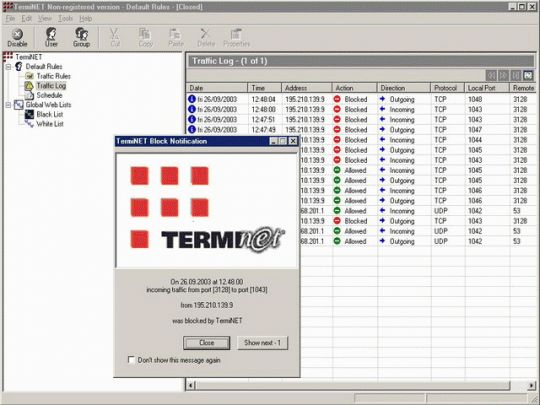Screen dimensions: 540x405
Task: Sort by the Action column header
Action: tap(354, 88)
